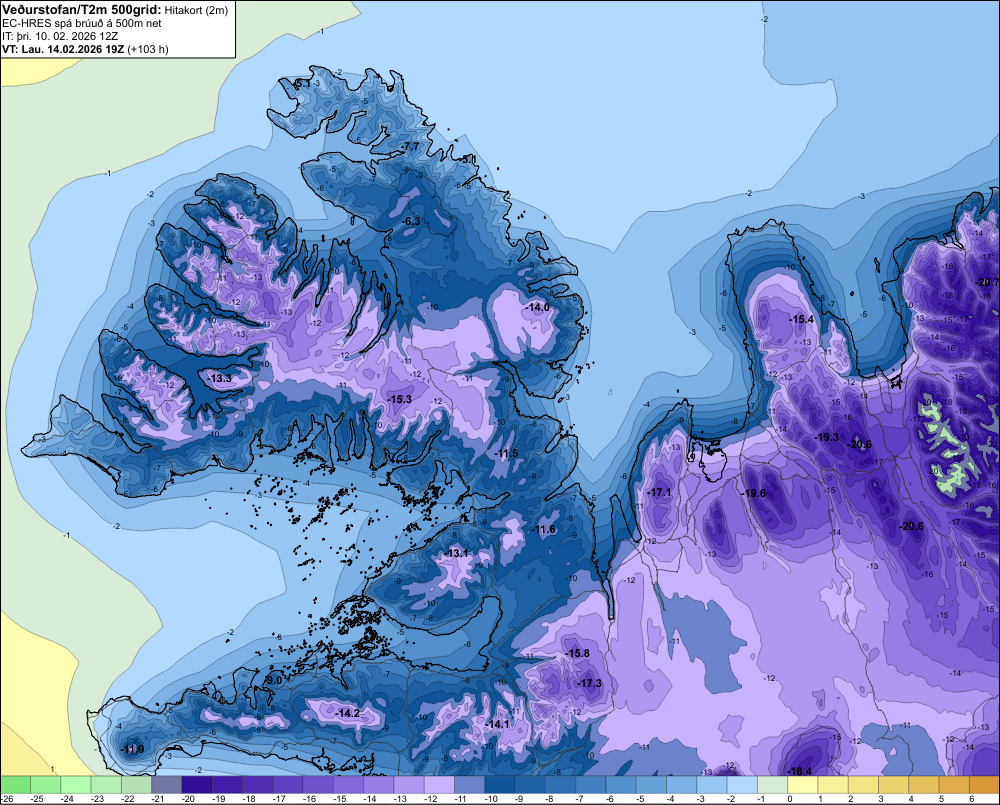Image resolution: width=1000 pixels, height=805 pixels.
Task: Click the legend swatch labeled -9
Action: click(530, 785)
